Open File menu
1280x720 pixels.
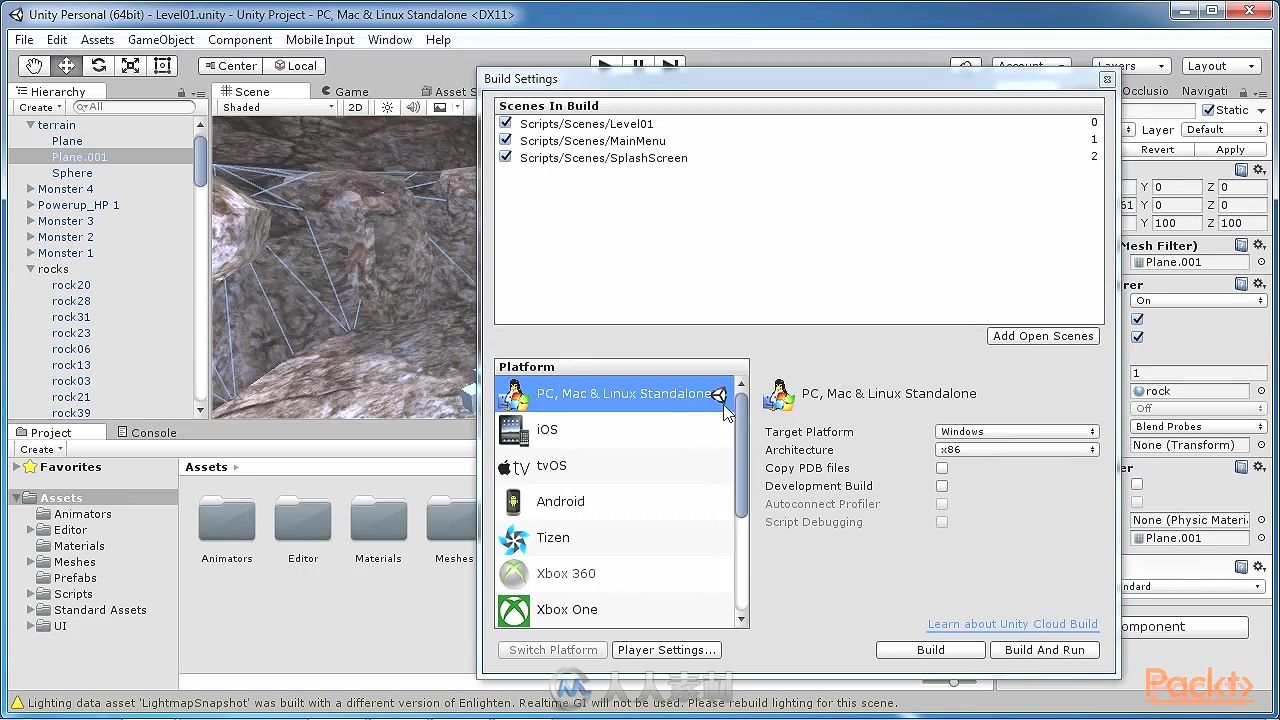24,40
